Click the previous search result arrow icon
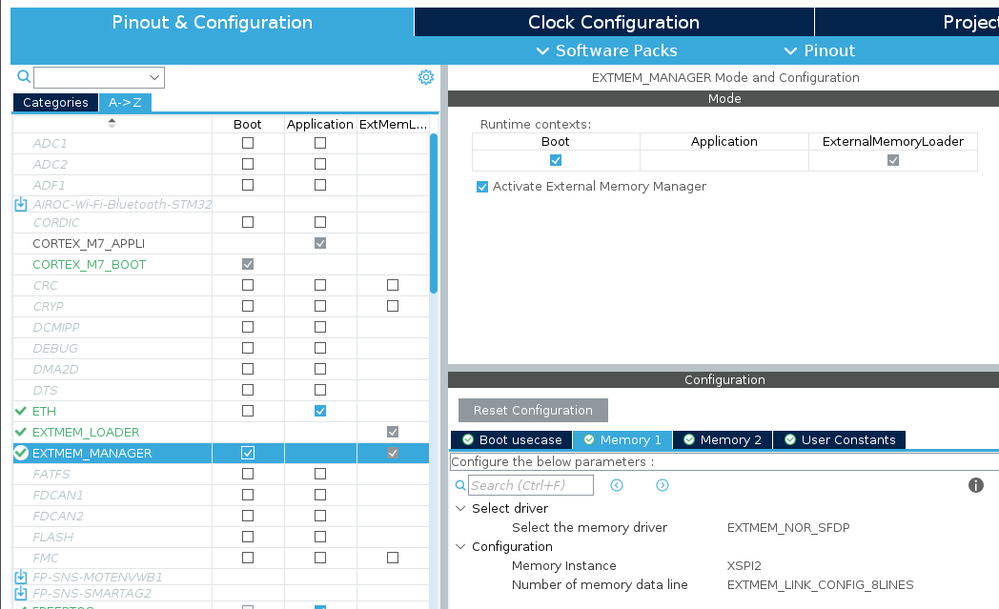 coord(616,485)
